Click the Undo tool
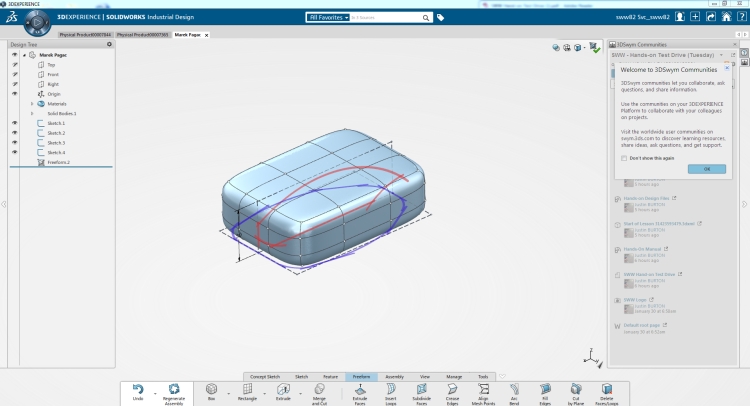 [138, 388]
